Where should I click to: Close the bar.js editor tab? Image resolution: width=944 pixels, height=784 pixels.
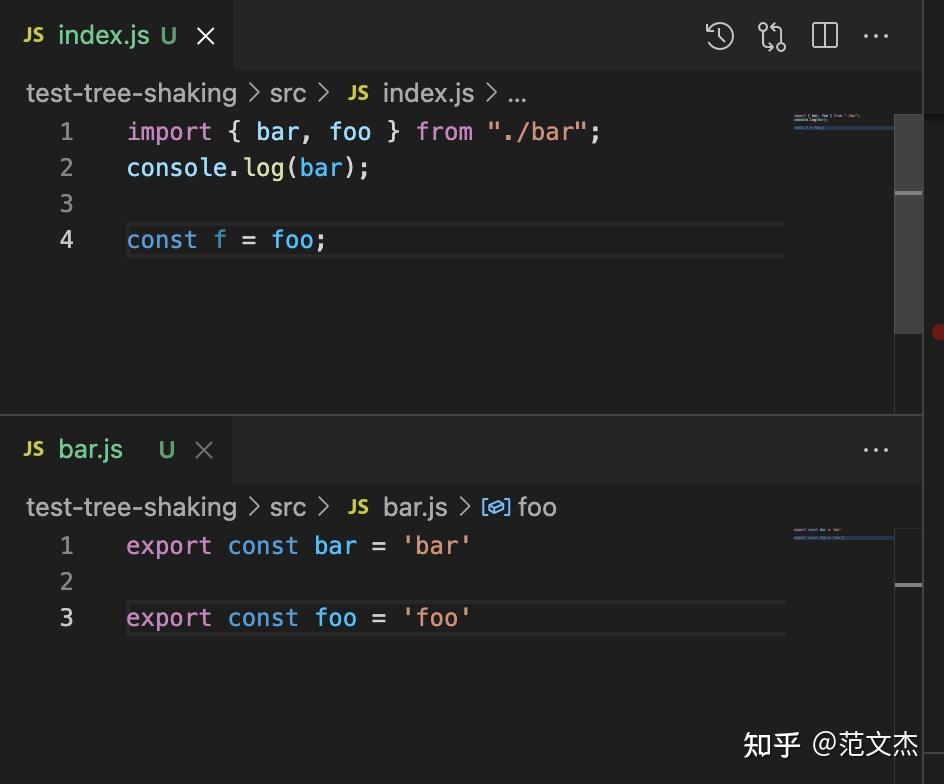(203, 449)
